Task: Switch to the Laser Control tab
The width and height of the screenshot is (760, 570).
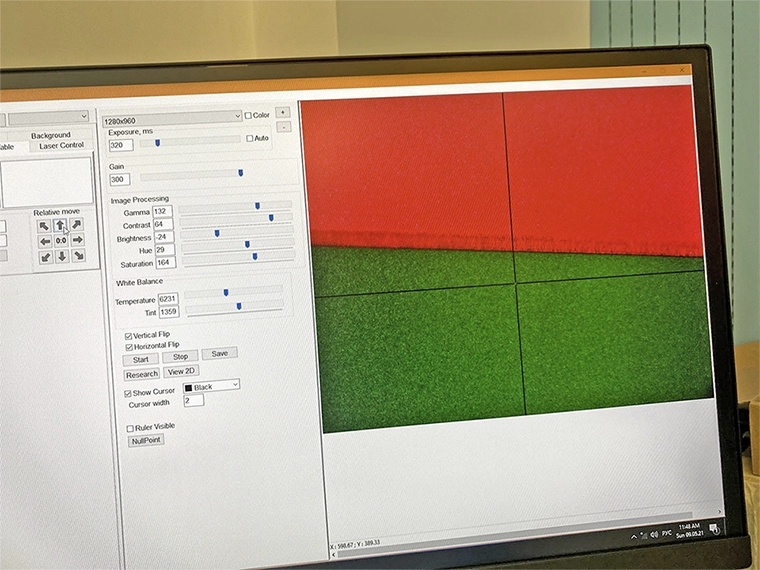Action: 61,146
